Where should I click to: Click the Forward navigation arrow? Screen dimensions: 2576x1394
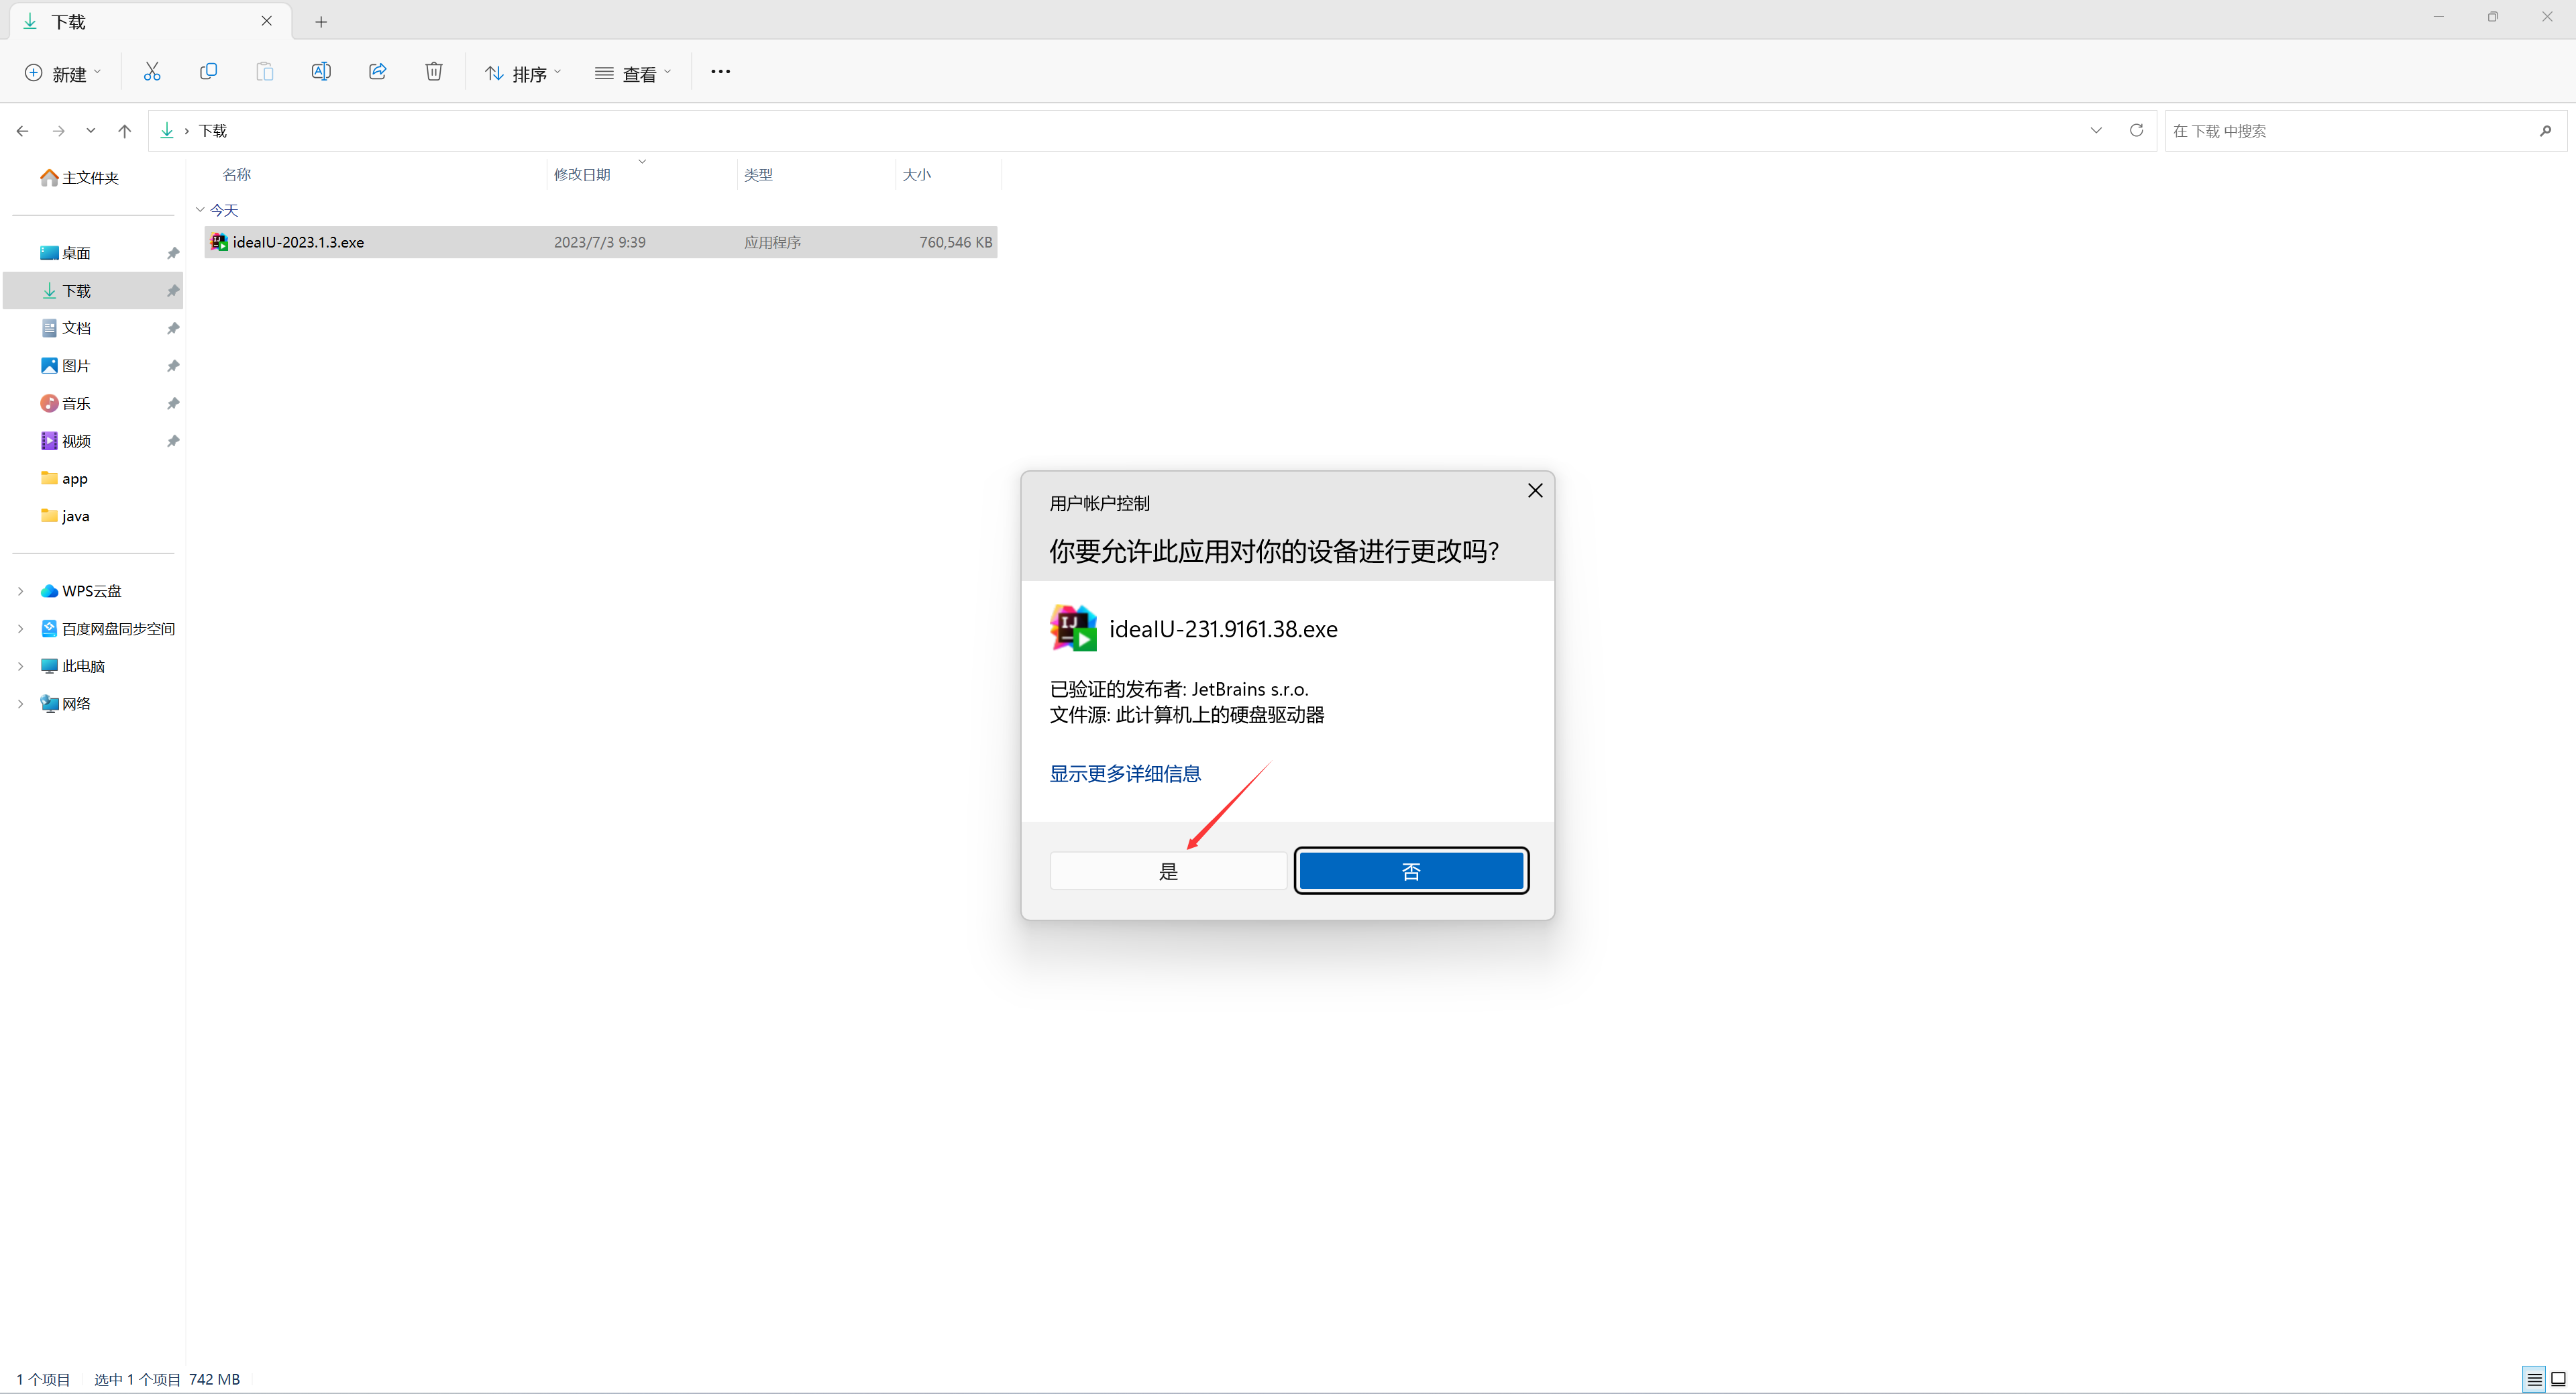(58, 131)
